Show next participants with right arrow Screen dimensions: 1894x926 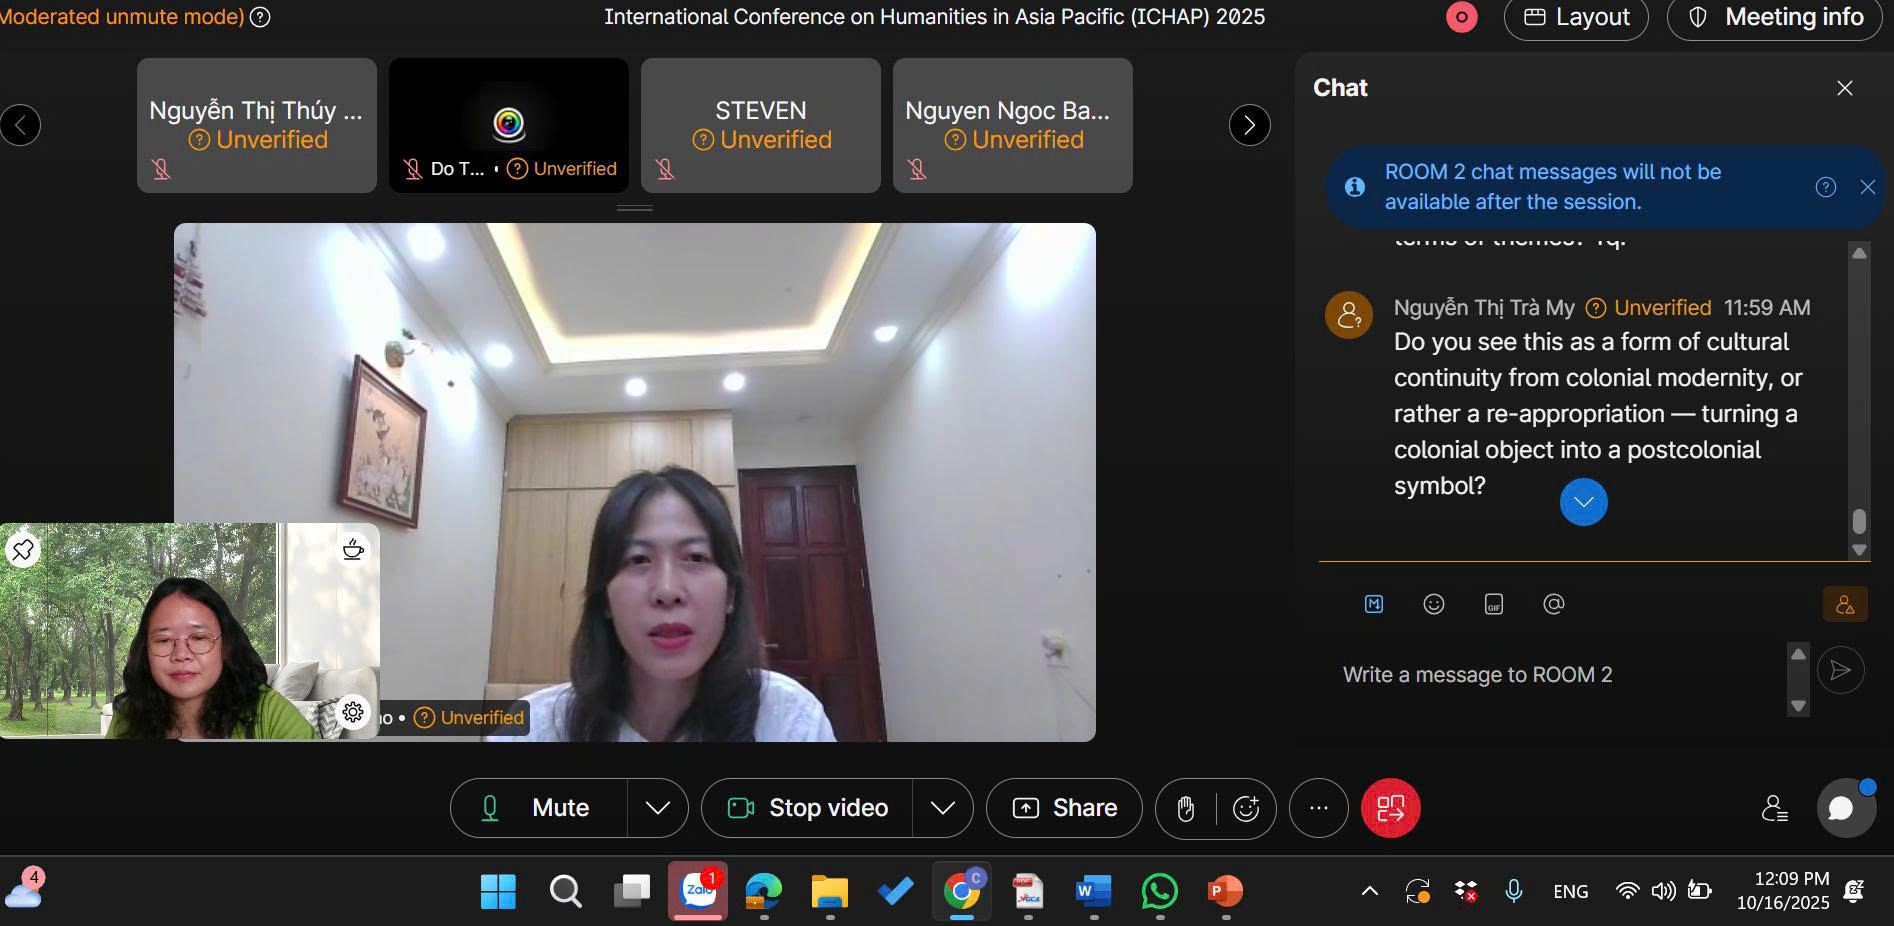(1249, 125)
